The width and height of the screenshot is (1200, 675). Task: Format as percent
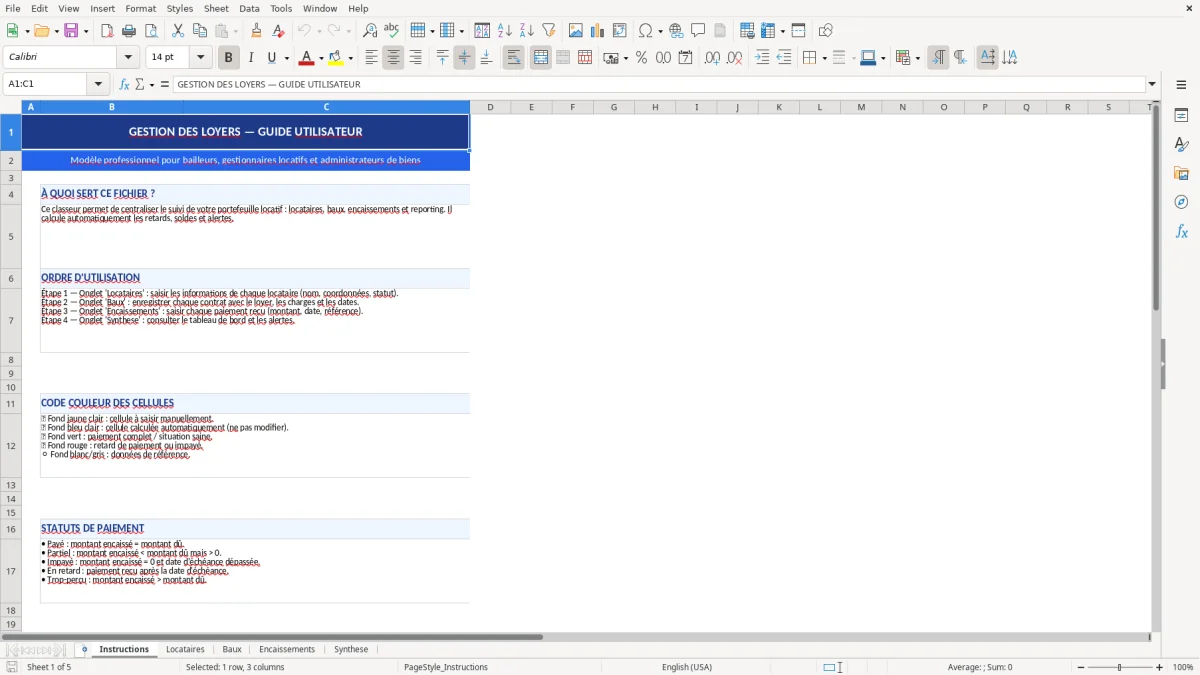pos(641,58)
